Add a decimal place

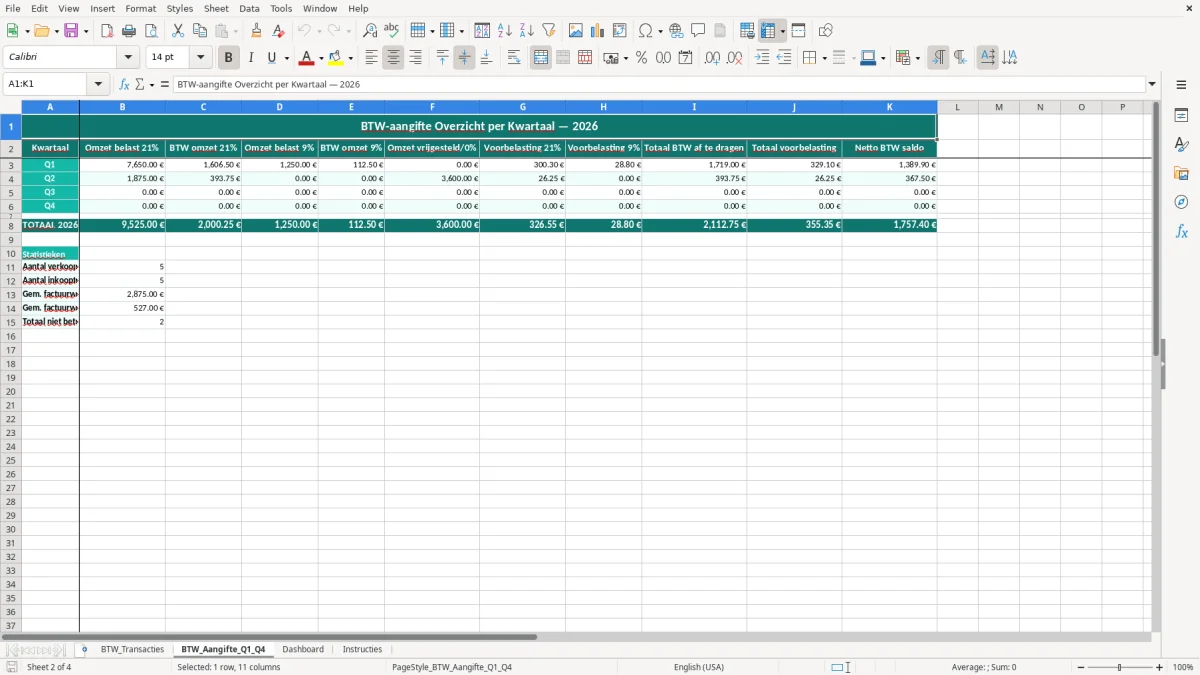[712, 58]
